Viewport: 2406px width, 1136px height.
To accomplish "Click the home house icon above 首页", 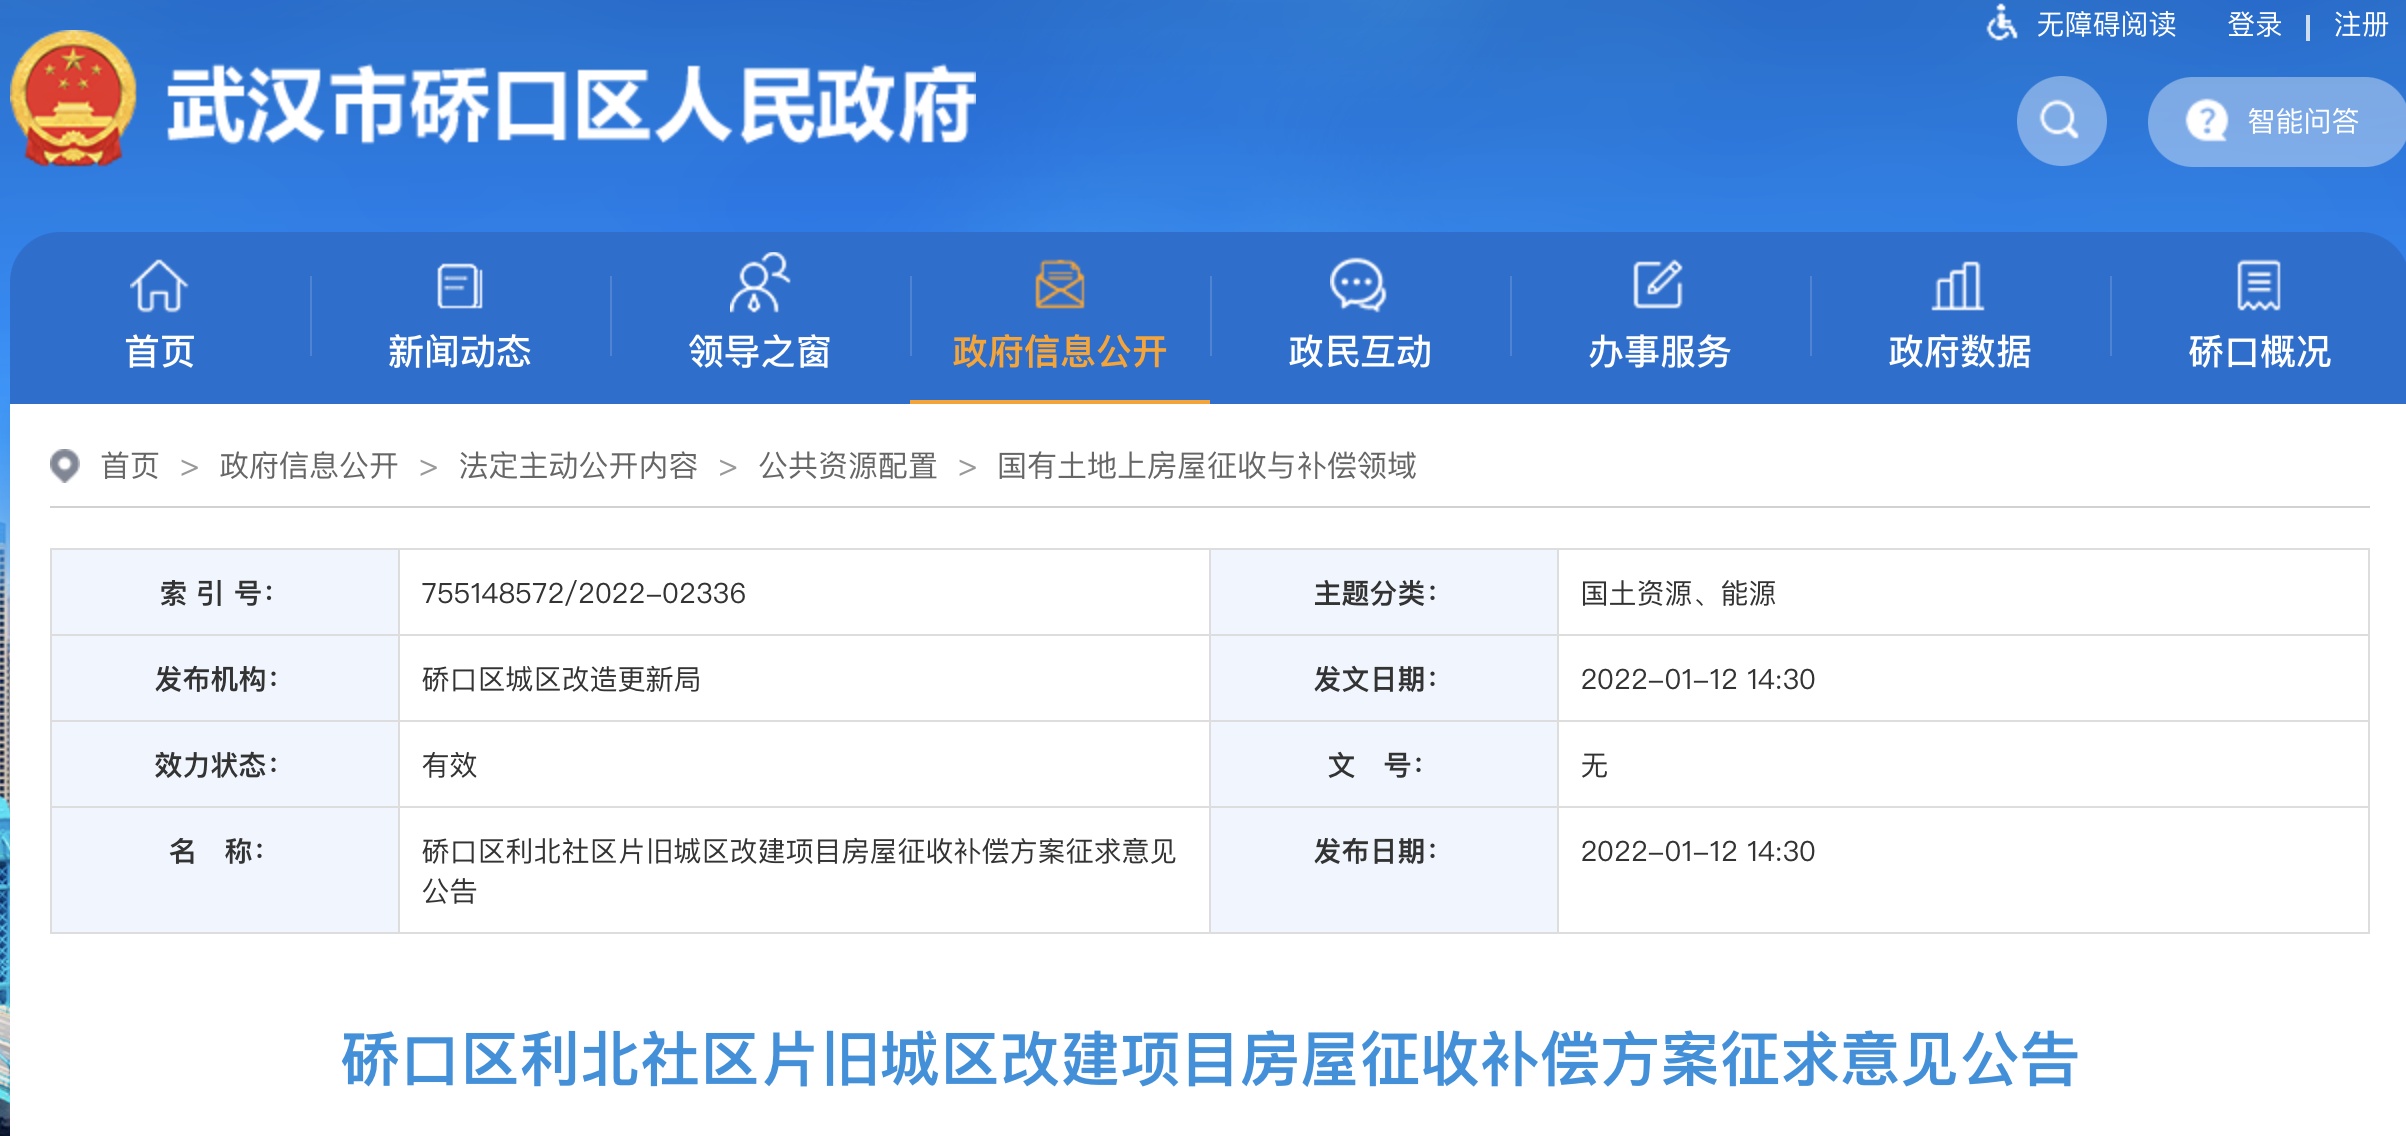I will pos(159,285).
